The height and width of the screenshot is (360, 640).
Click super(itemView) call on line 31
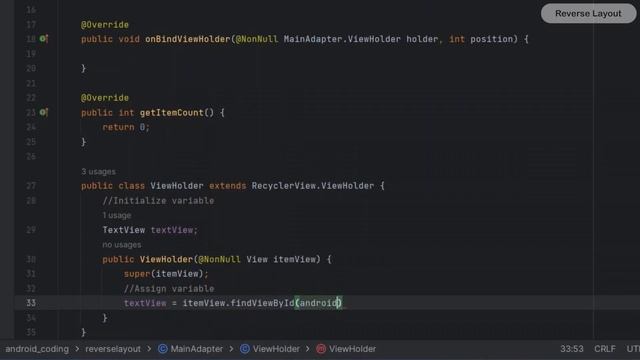166,274
